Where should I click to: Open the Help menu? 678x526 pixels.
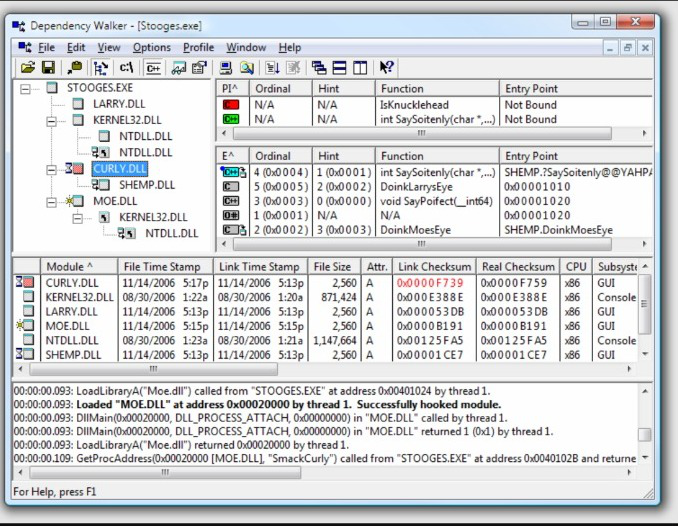coord(290,48)
